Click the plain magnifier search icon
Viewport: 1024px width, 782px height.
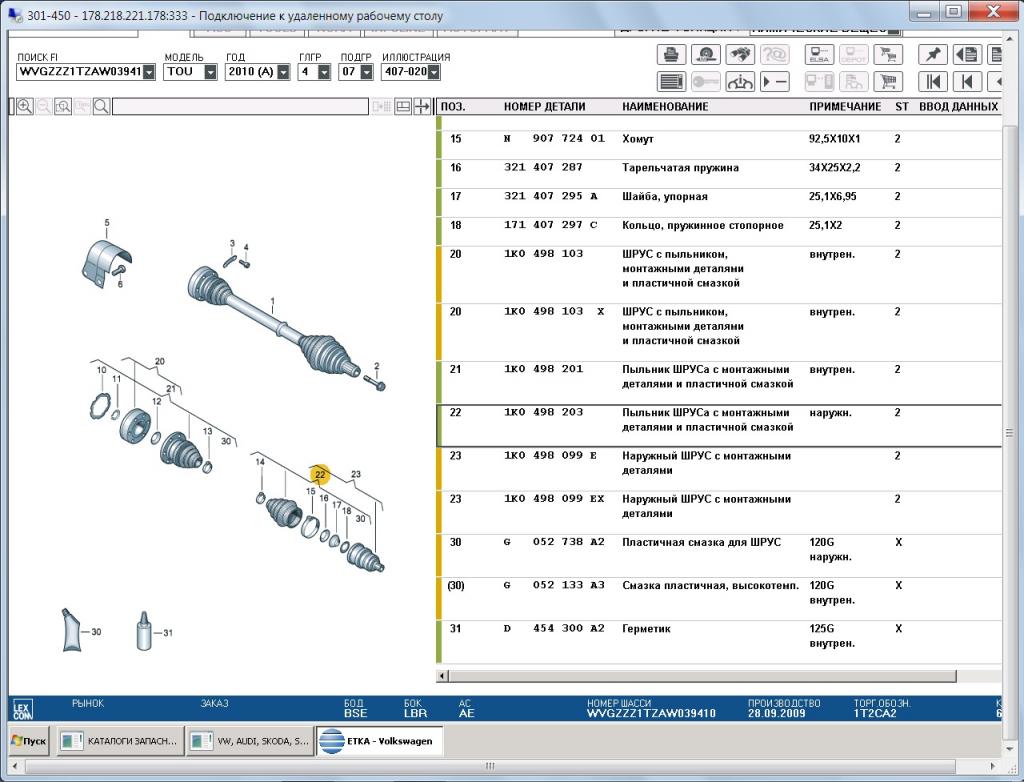(x=101, y=106)
